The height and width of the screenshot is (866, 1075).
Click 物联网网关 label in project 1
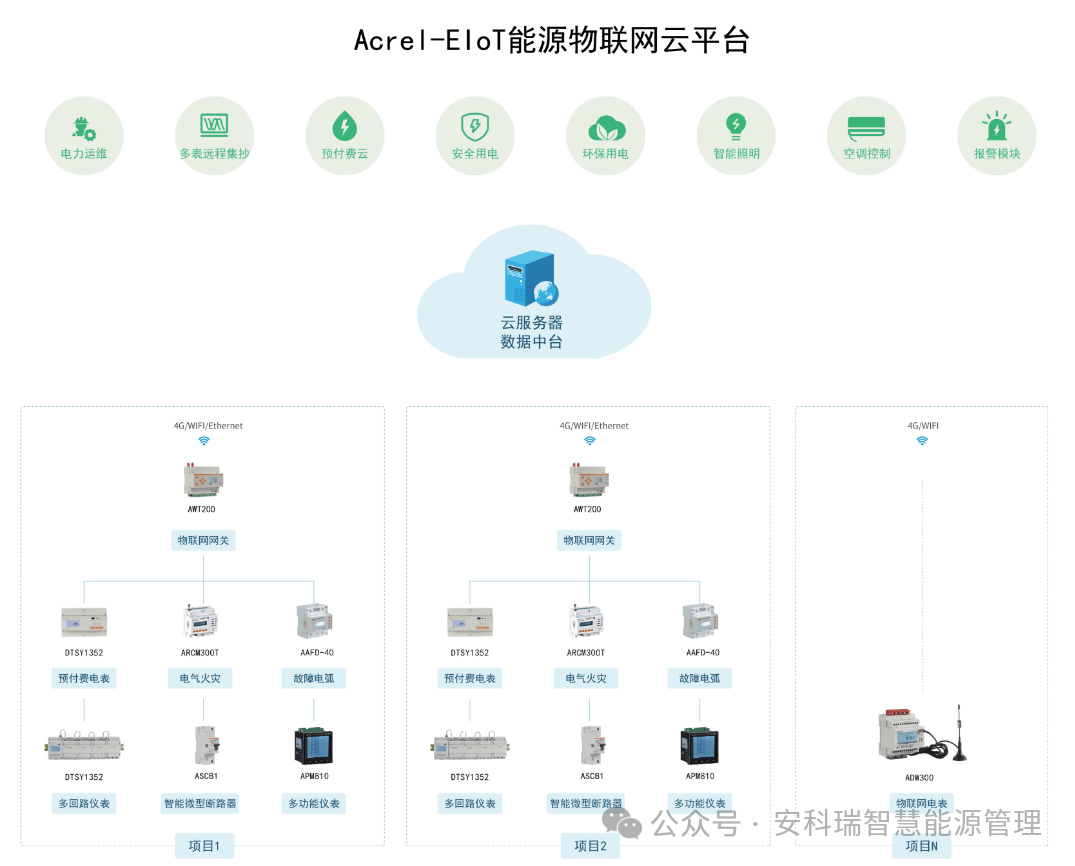pos(204,541)
